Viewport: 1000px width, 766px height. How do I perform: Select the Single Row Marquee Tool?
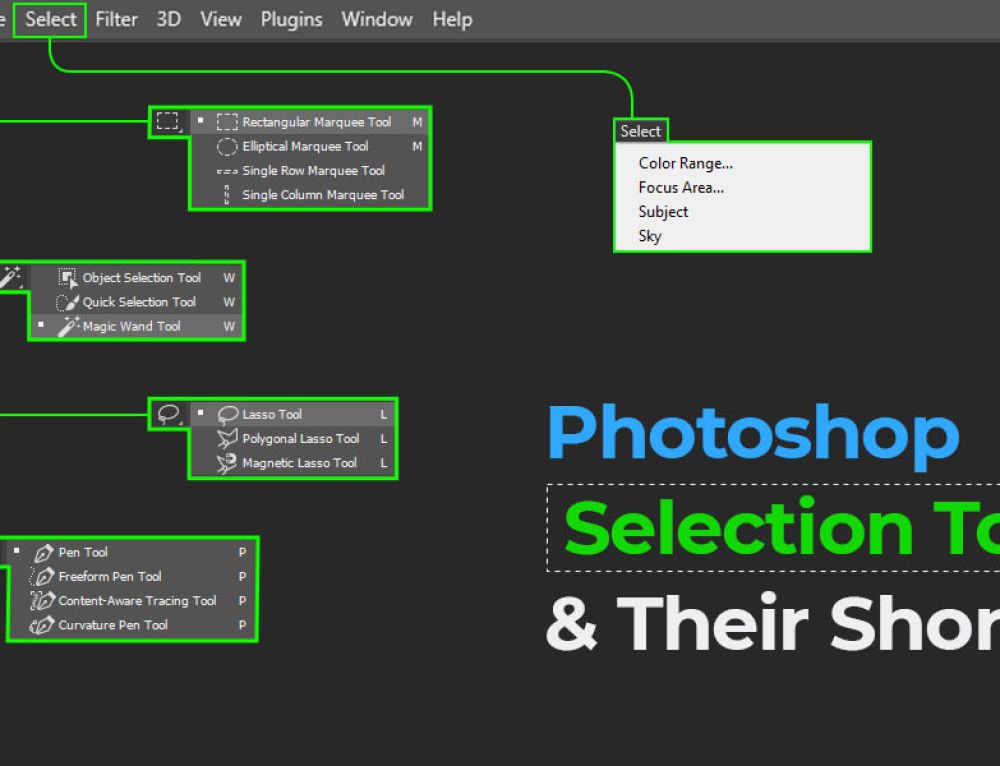pos(313,170)
